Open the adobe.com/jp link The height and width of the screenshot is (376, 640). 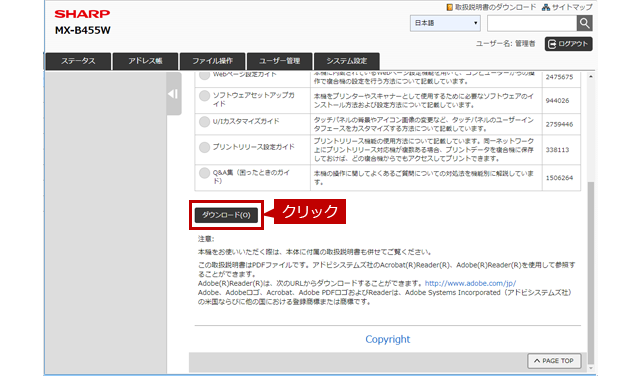pyautogui.click(x=470, y=283)
